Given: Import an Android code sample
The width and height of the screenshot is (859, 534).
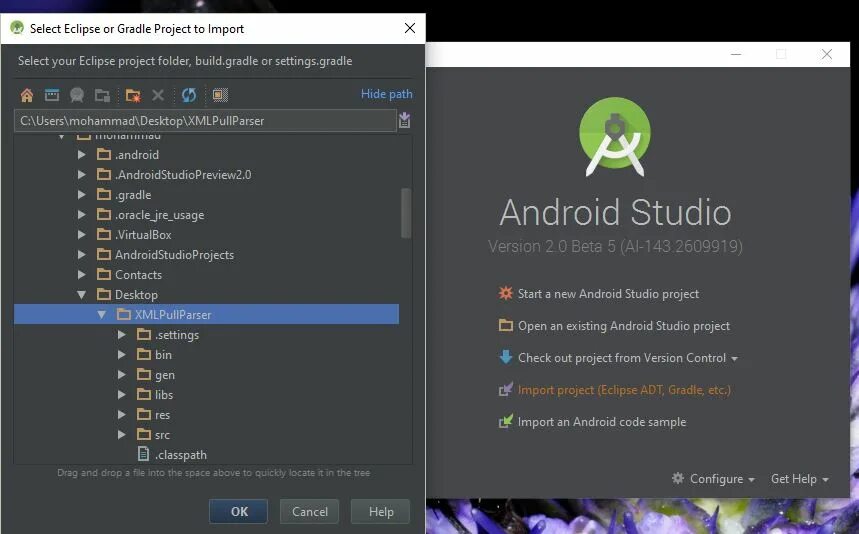Looking at the screenshot, I should click(602, 422).
